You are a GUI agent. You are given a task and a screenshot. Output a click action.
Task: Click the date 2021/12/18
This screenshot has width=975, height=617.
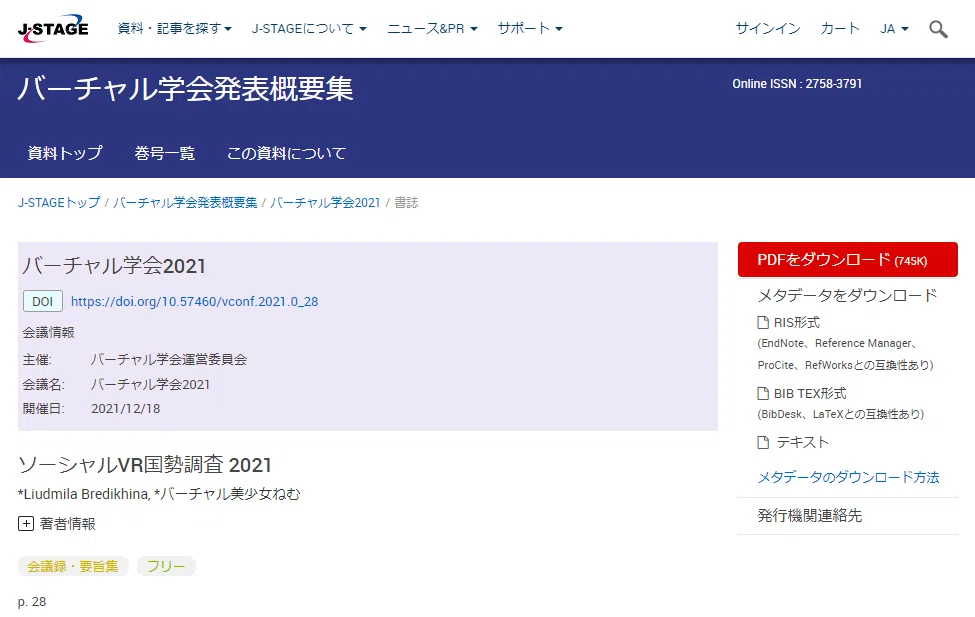[126, 409]
